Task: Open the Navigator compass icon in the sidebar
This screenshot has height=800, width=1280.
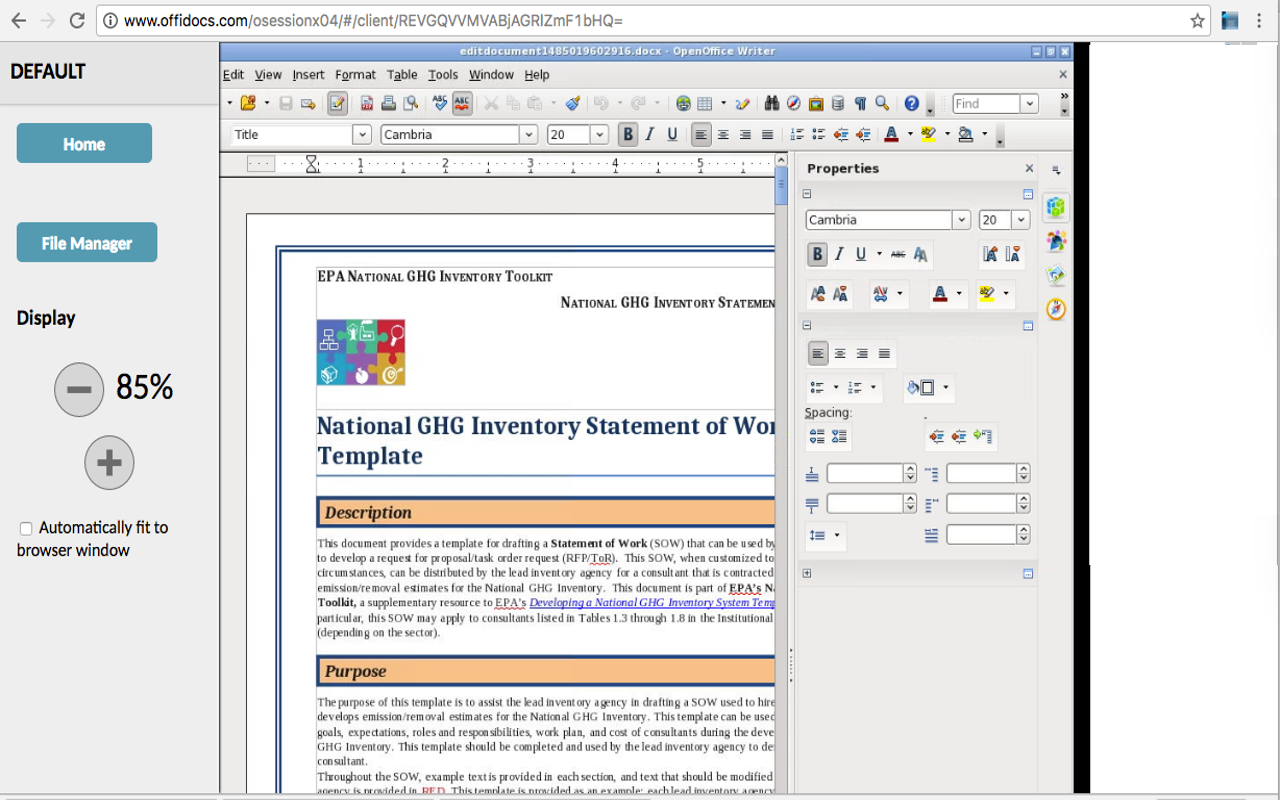Action: (x=1057, y=309)
